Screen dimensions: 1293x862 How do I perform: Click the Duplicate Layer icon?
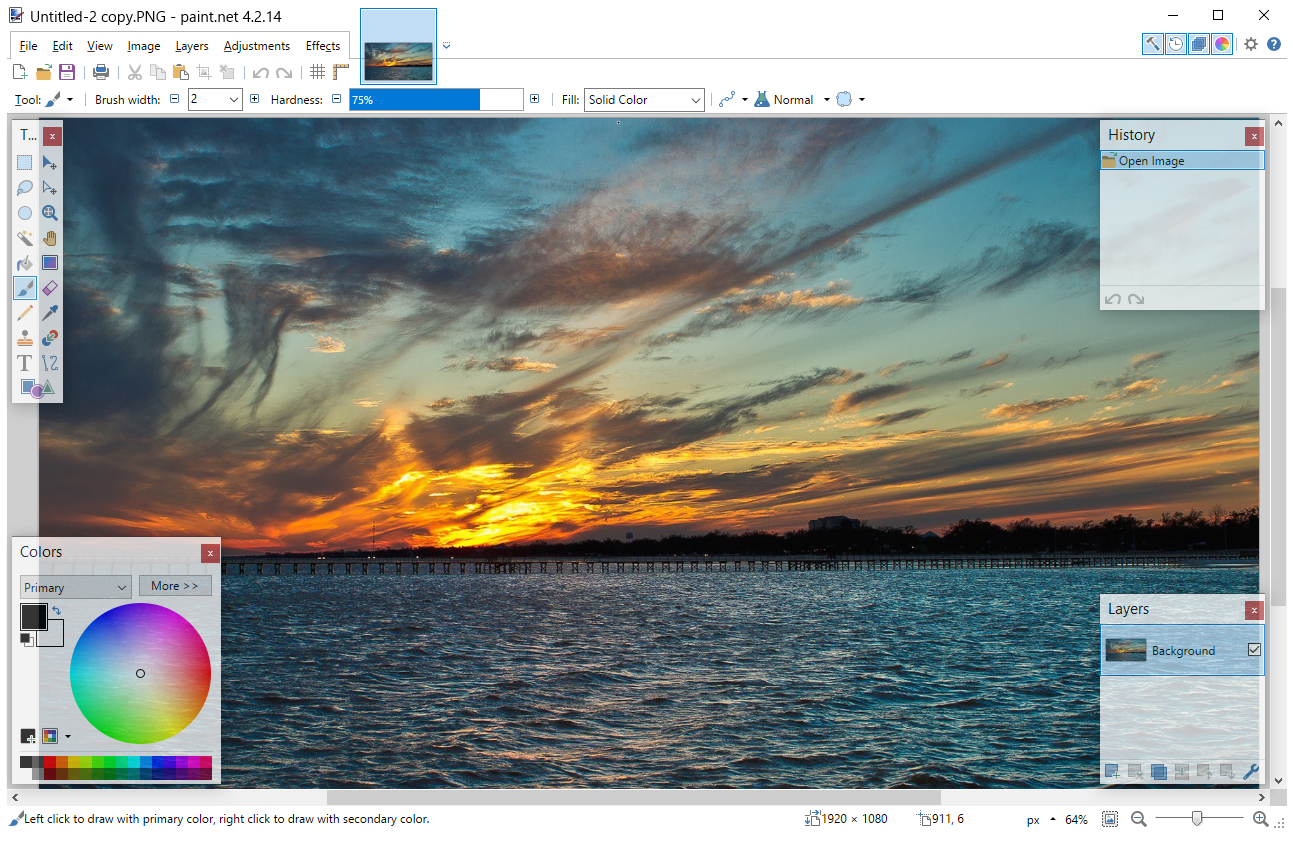tap(1159, 771)
